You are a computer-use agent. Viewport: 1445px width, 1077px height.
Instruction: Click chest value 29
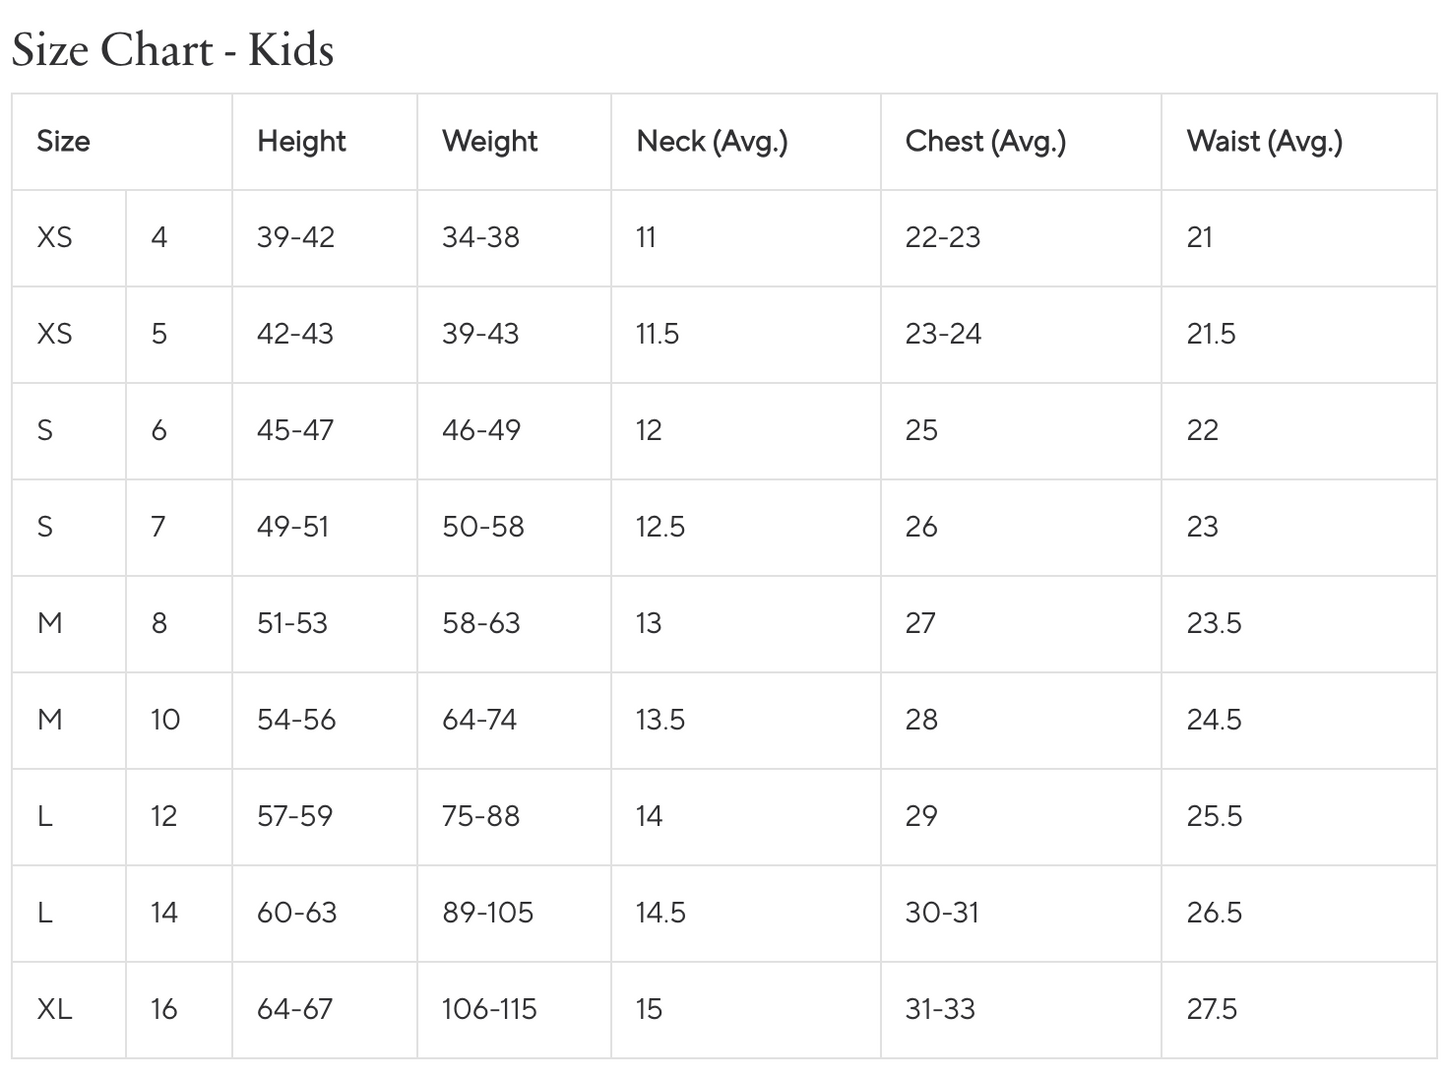point(921,816)
